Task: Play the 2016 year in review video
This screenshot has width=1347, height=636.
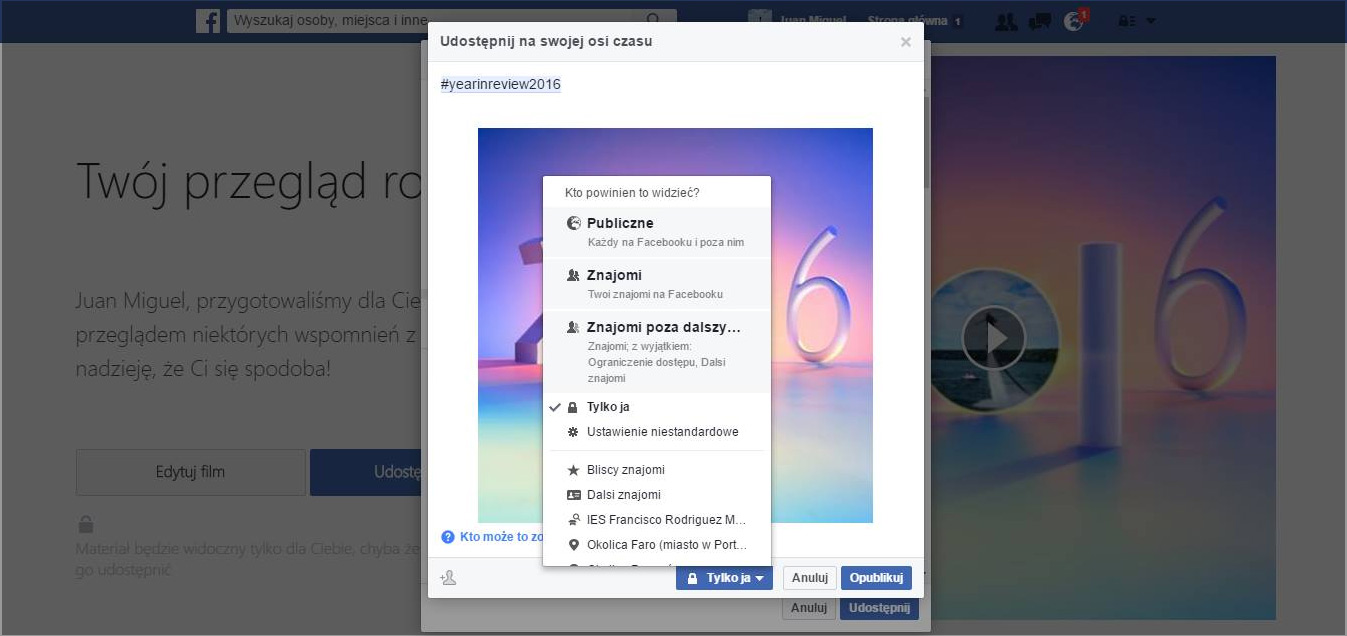Action: [993, 338]
